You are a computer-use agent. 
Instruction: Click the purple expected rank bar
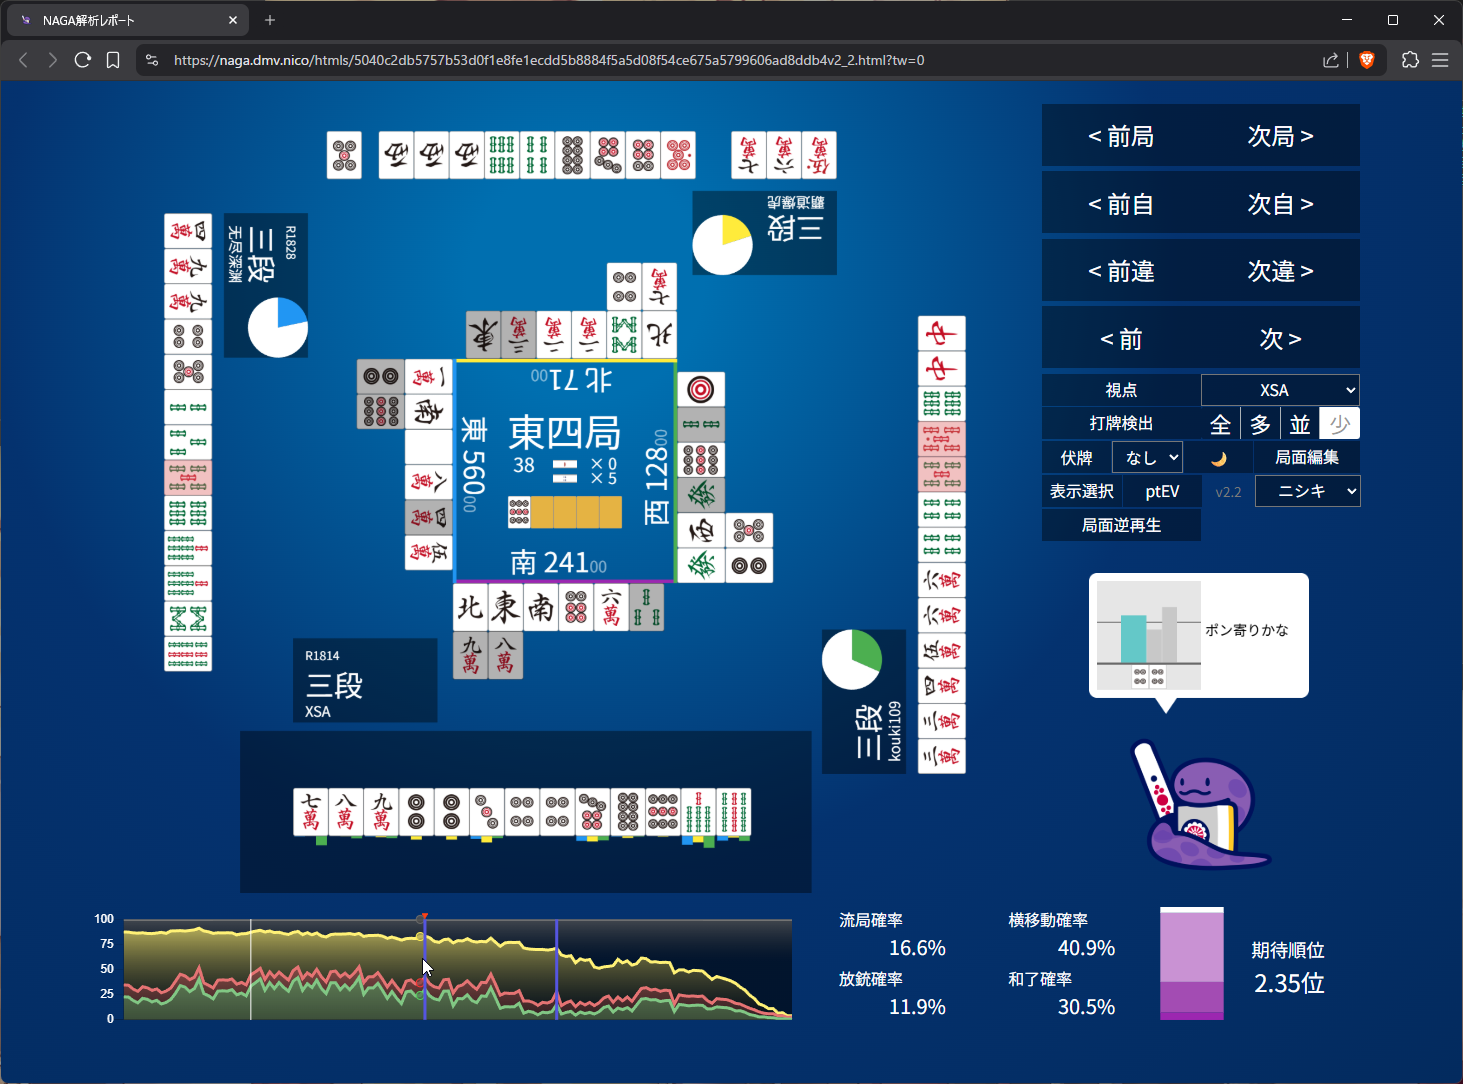[1191, 965]
